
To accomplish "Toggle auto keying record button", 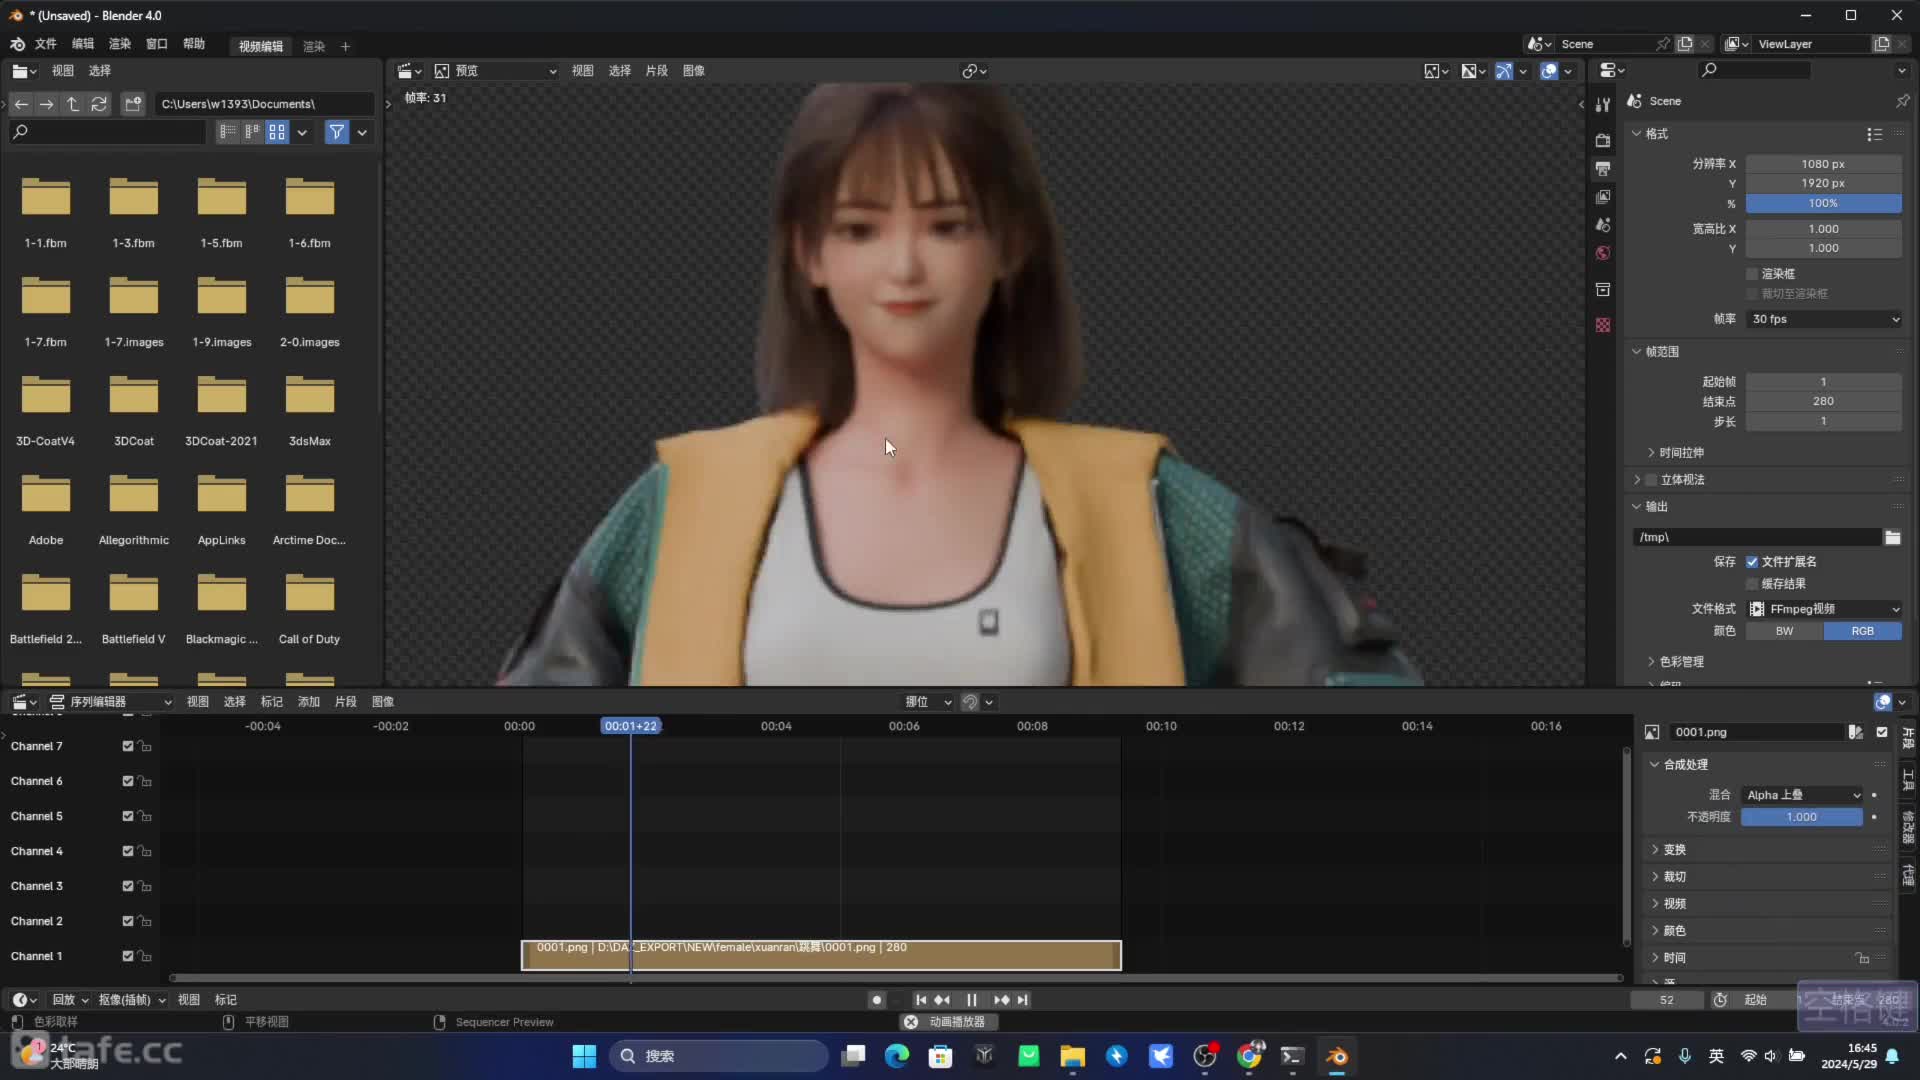I will point(877,1000).
